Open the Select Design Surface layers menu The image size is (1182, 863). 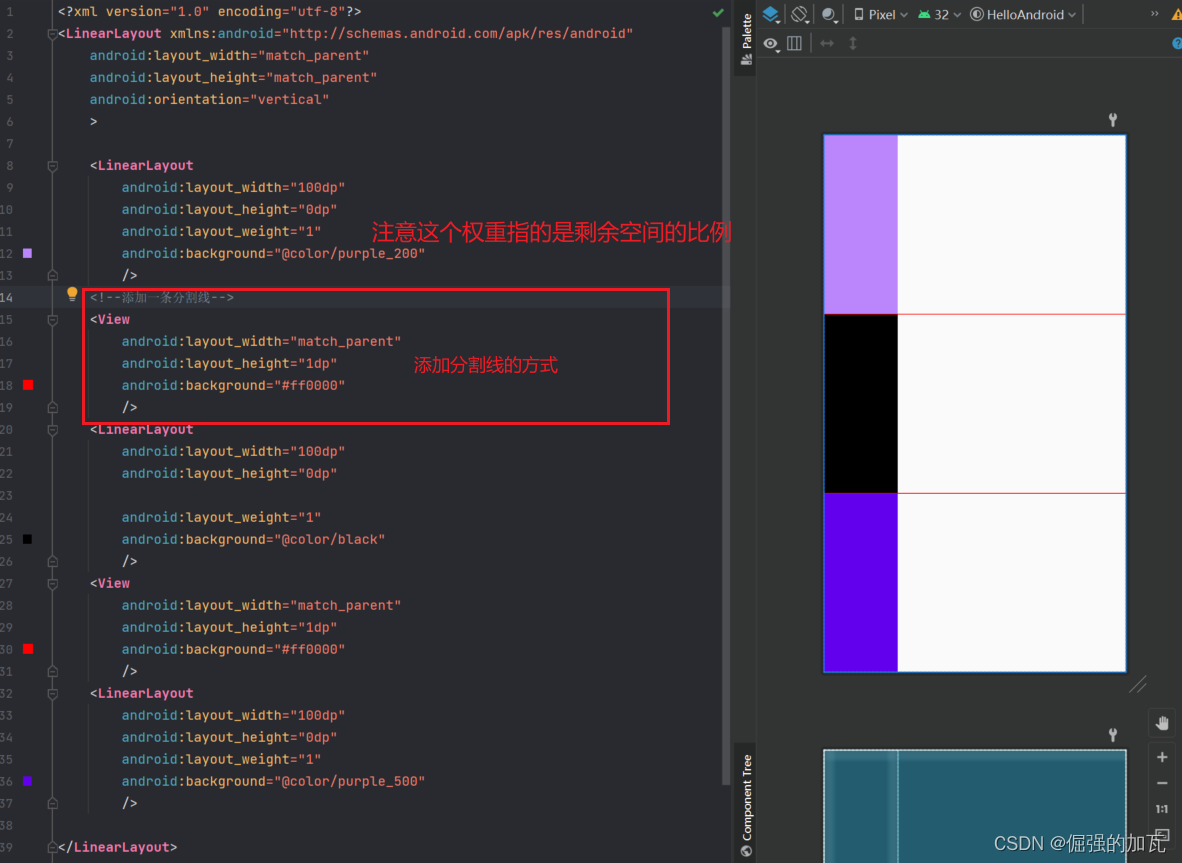(x=771, y=14)
